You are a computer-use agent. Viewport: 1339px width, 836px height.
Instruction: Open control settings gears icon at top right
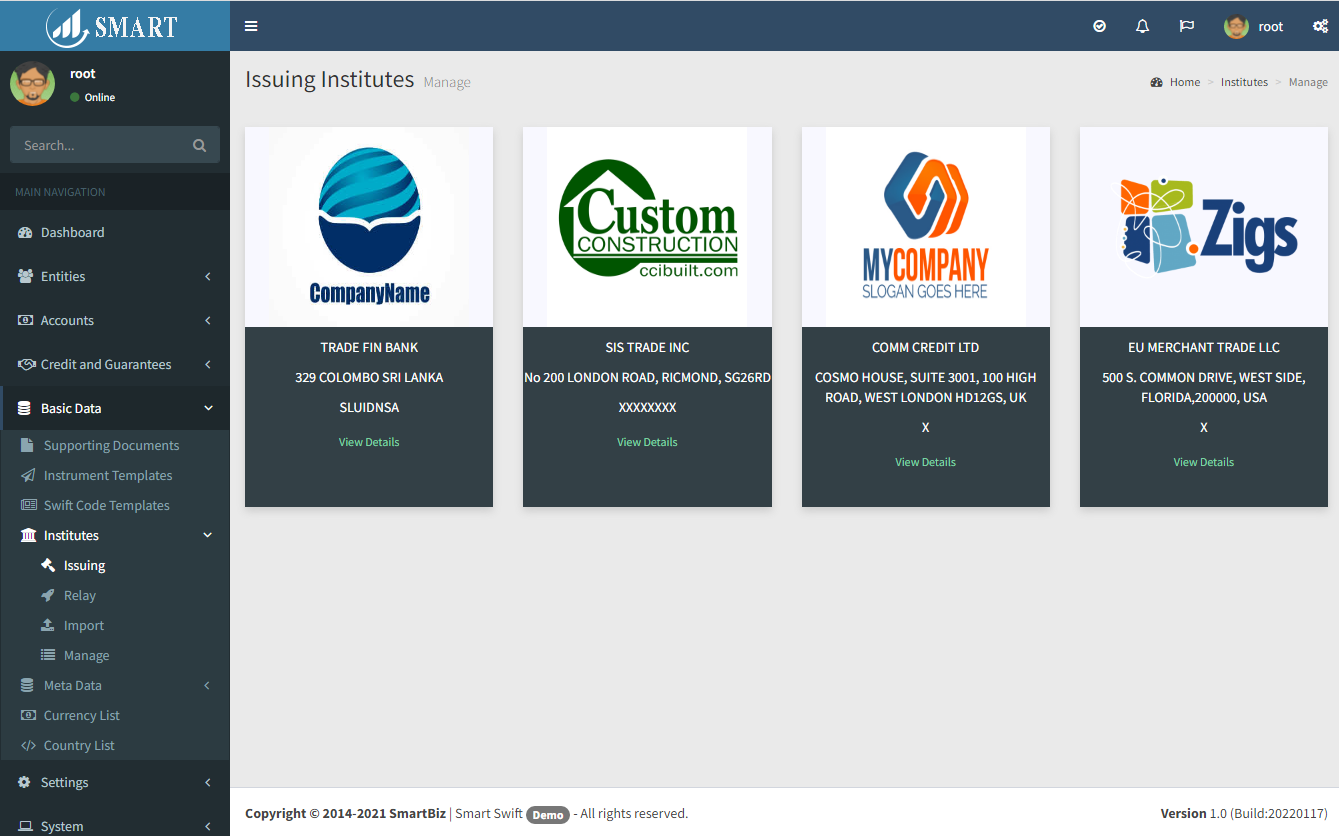pos(1320,26)
